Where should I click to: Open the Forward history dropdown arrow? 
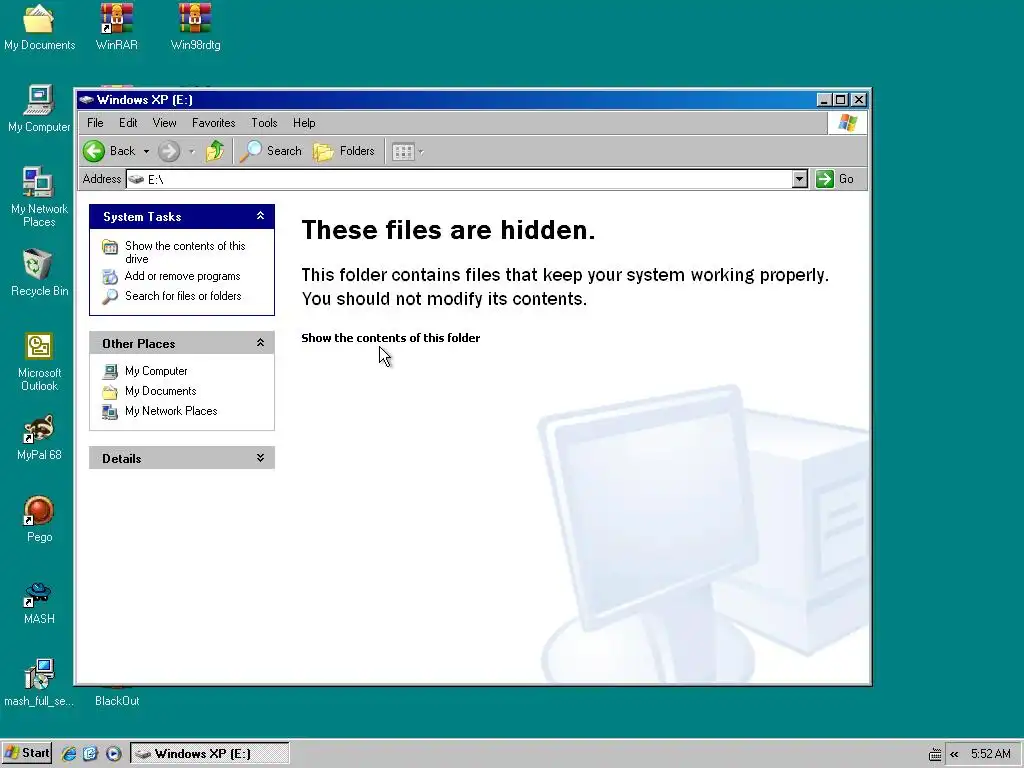click(191, 152)
